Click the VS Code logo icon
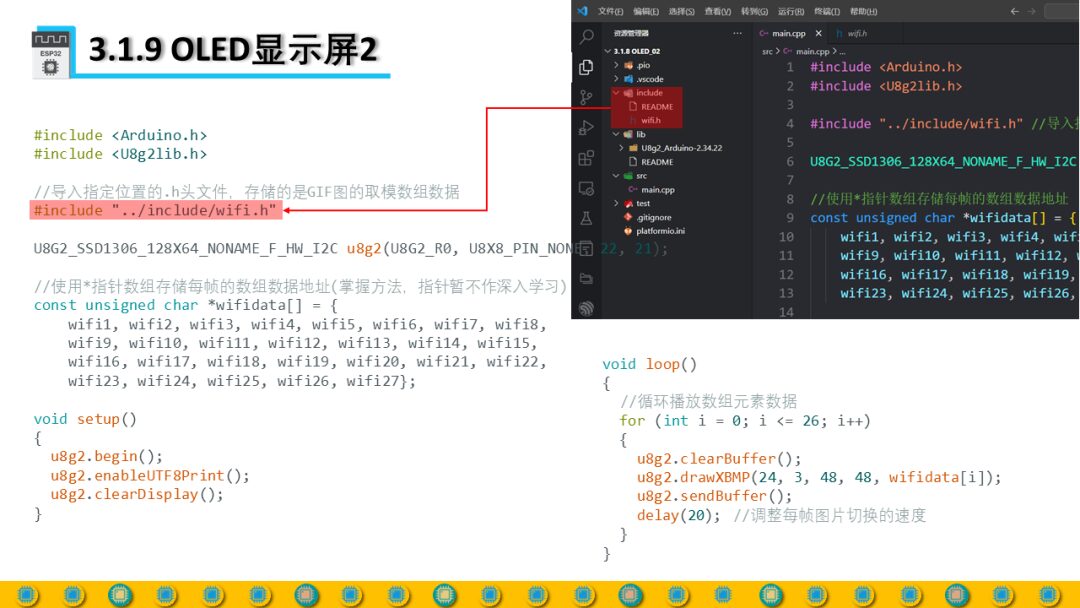The width and height of the screenshot is (1080, 608). point(583,11)
